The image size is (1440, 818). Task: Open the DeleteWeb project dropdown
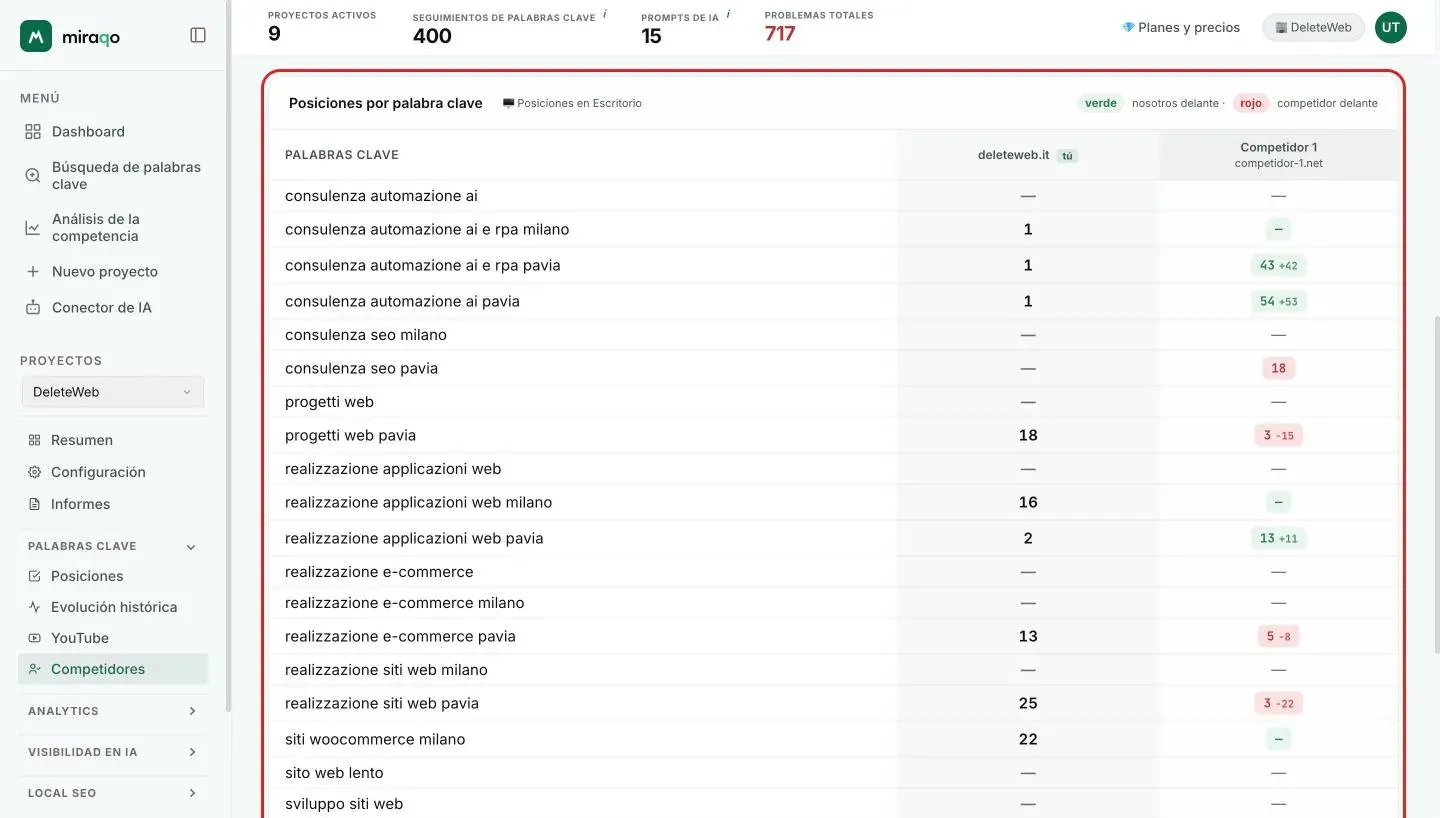tap(113, 392)
